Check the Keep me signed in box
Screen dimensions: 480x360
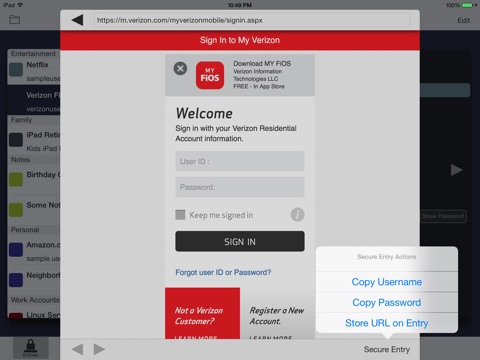pyautogui.click(x=180, y=215)
